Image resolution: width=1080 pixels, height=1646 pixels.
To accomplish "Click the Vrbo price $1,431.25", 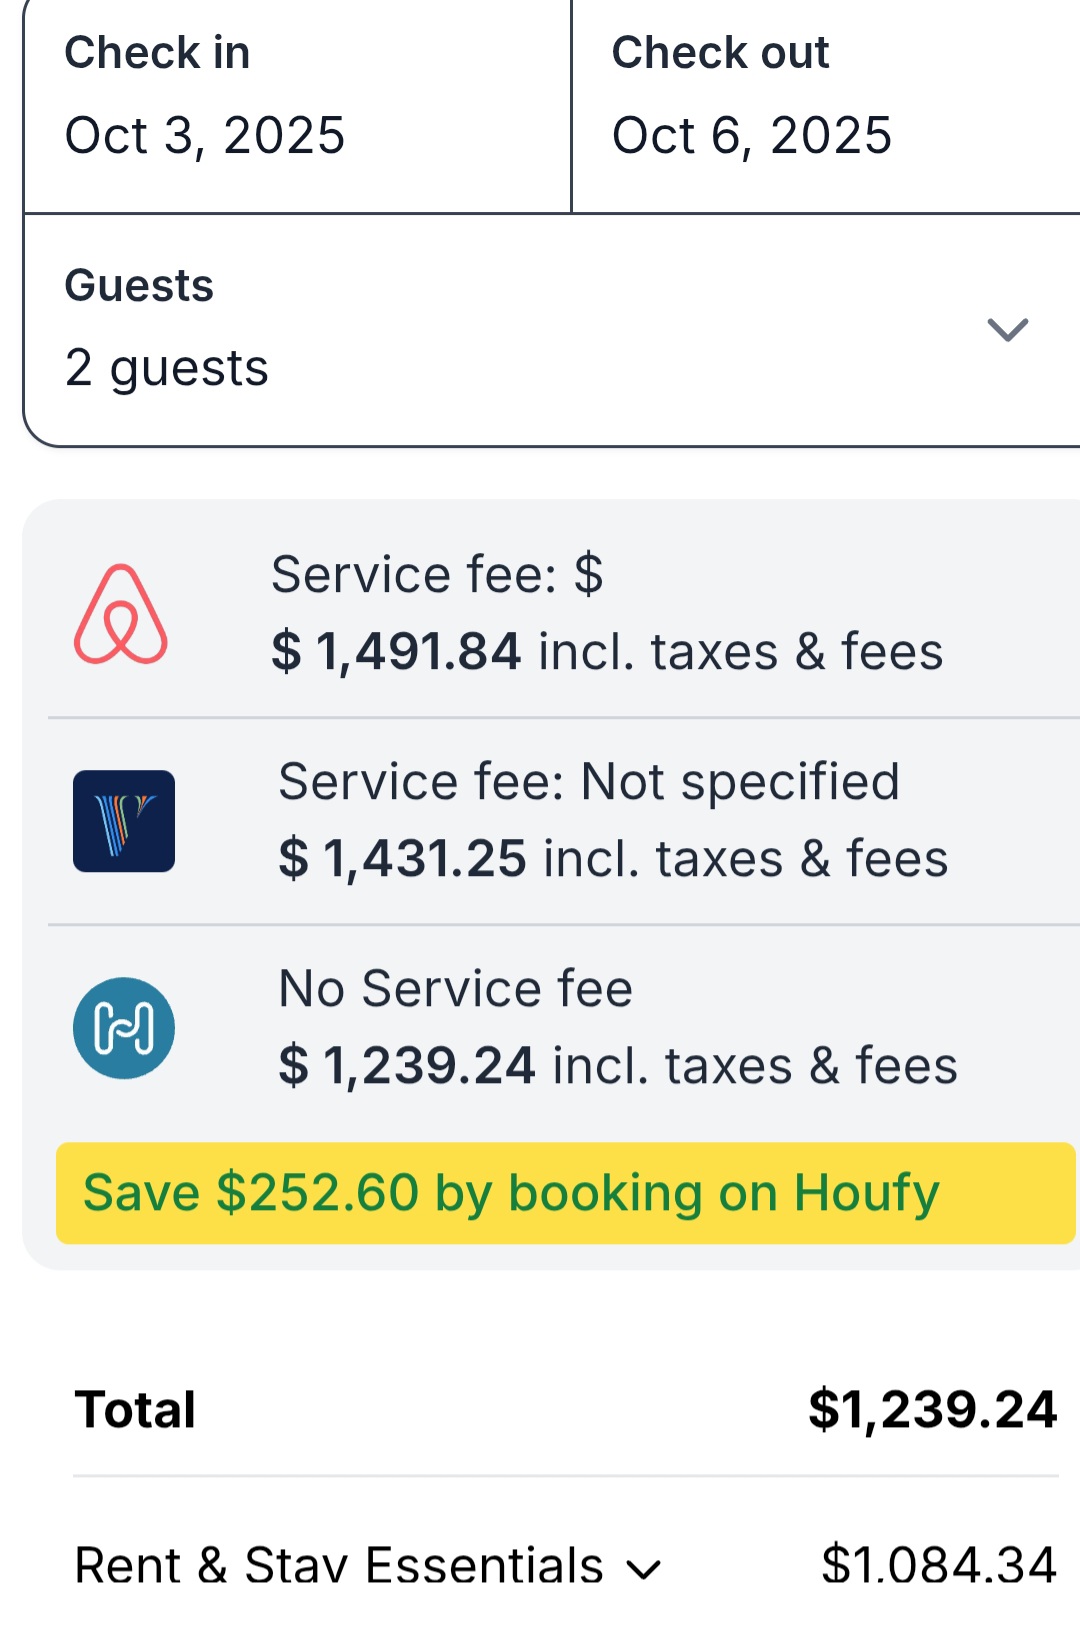I will (x=402, y=859).
